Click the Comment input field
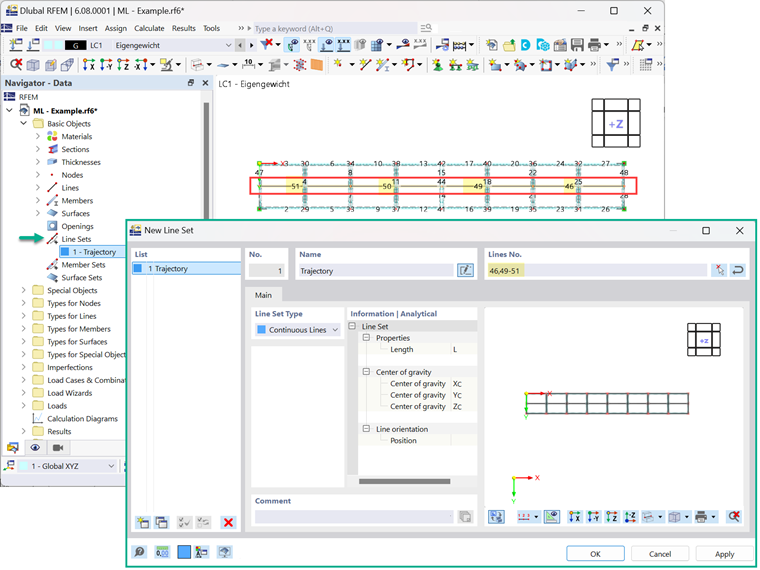Screen dimensions: 760x570 point(354,517)
